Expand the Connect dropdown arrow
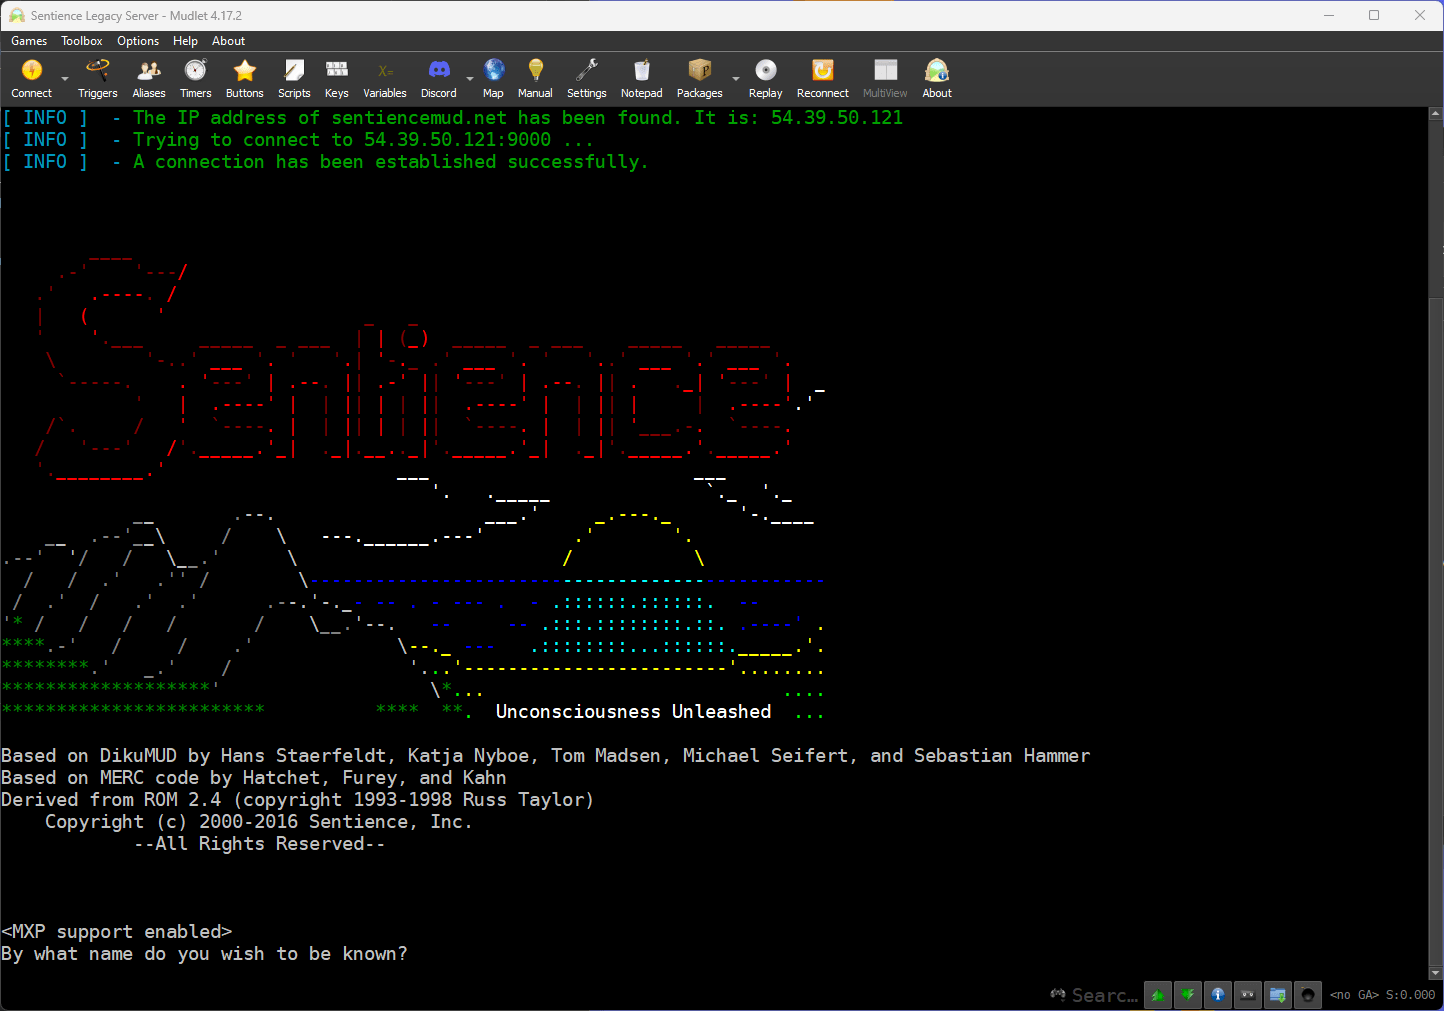This screenshot has width=1444, height=1011. pos(65,79)
